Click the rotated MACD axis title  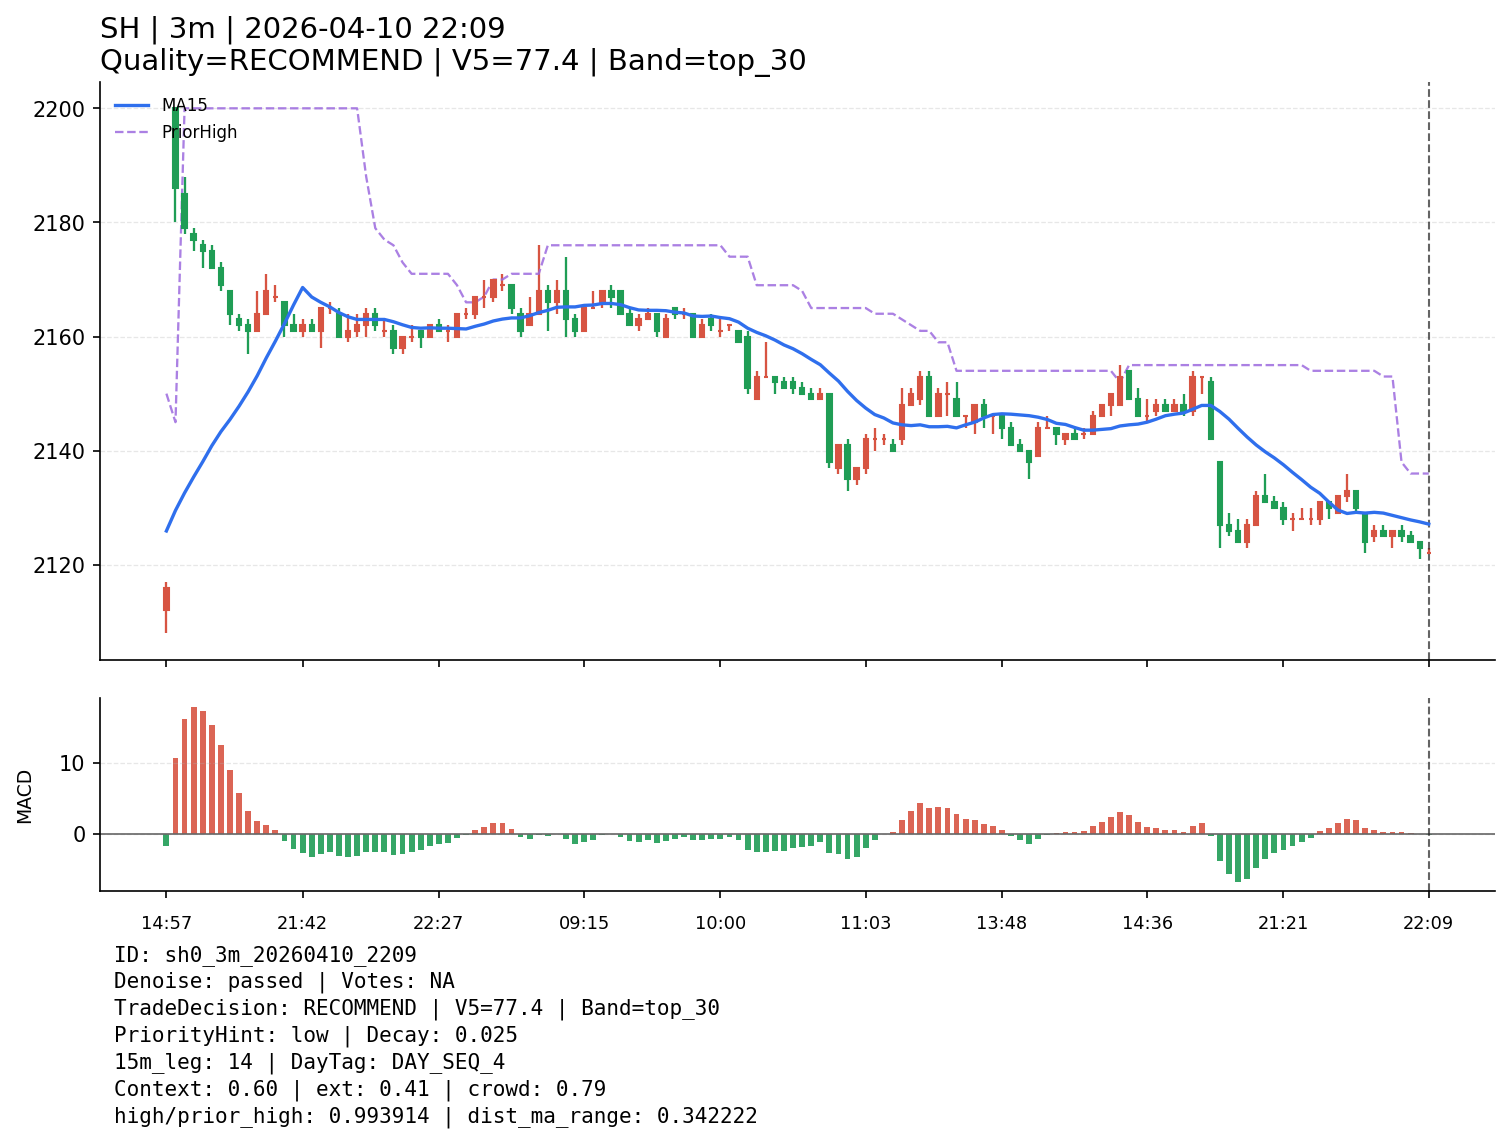pyautogui.click(x=25, y=796)
